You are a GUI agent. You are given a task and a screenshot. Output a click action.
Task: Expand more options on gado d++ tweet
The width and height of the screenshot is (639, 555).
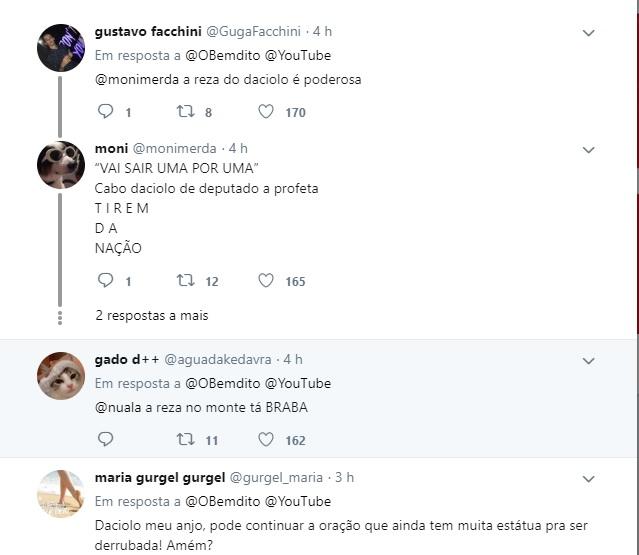(x=589, y=361)
